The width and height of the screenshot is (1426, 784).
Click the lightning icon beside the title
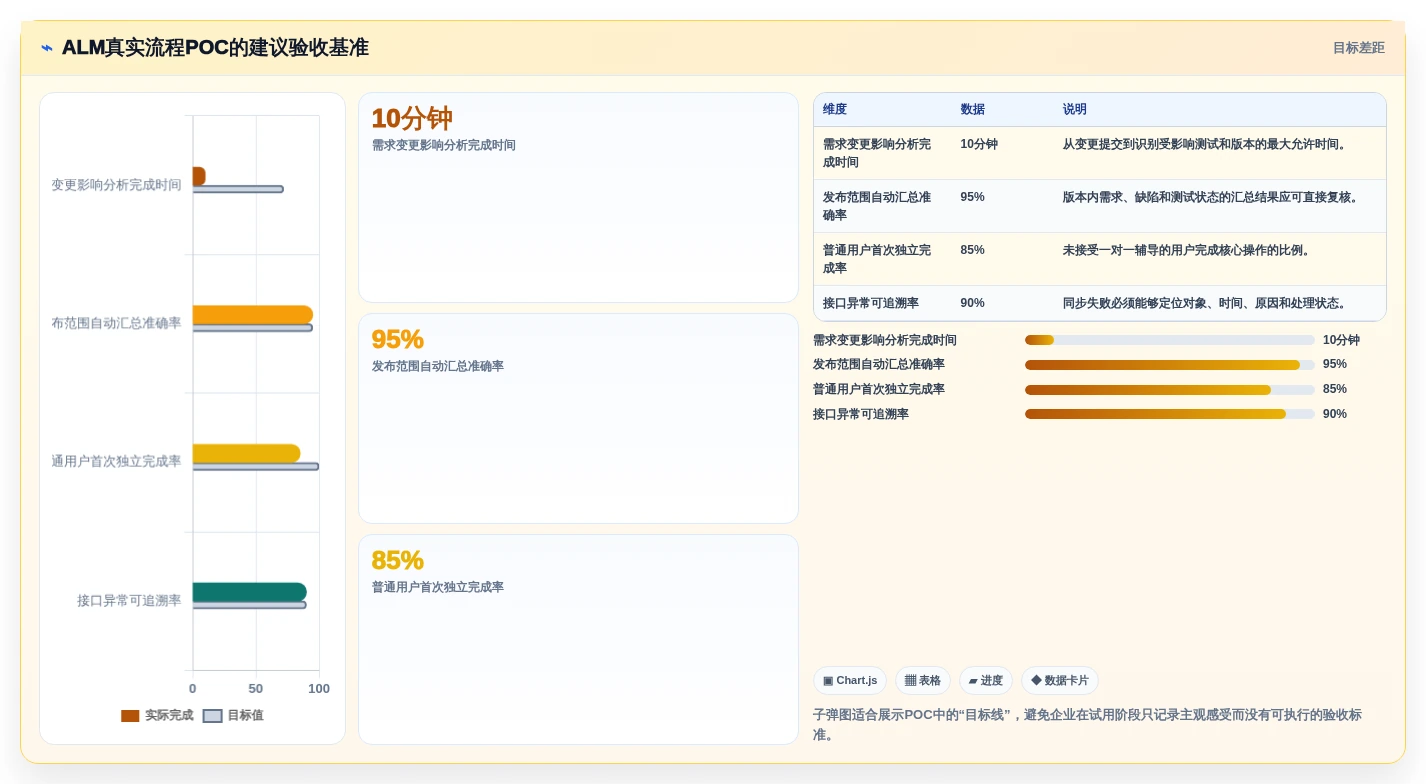pyautogui.click(x=47, y=48)
